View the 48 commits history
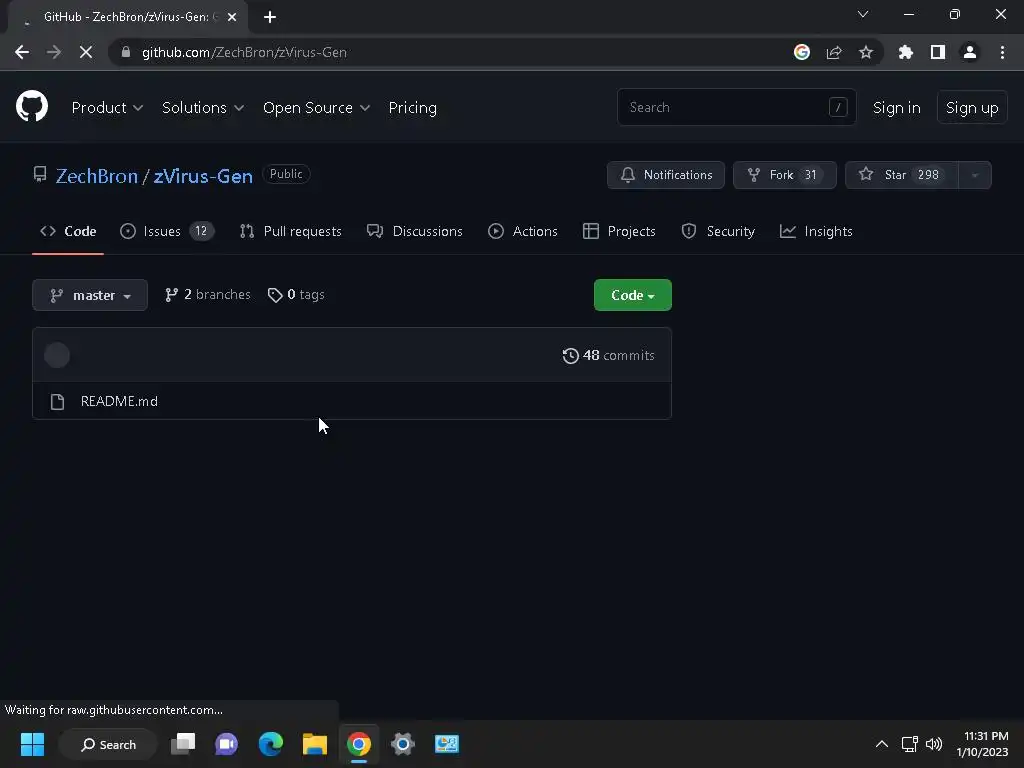 pos(608,355)
